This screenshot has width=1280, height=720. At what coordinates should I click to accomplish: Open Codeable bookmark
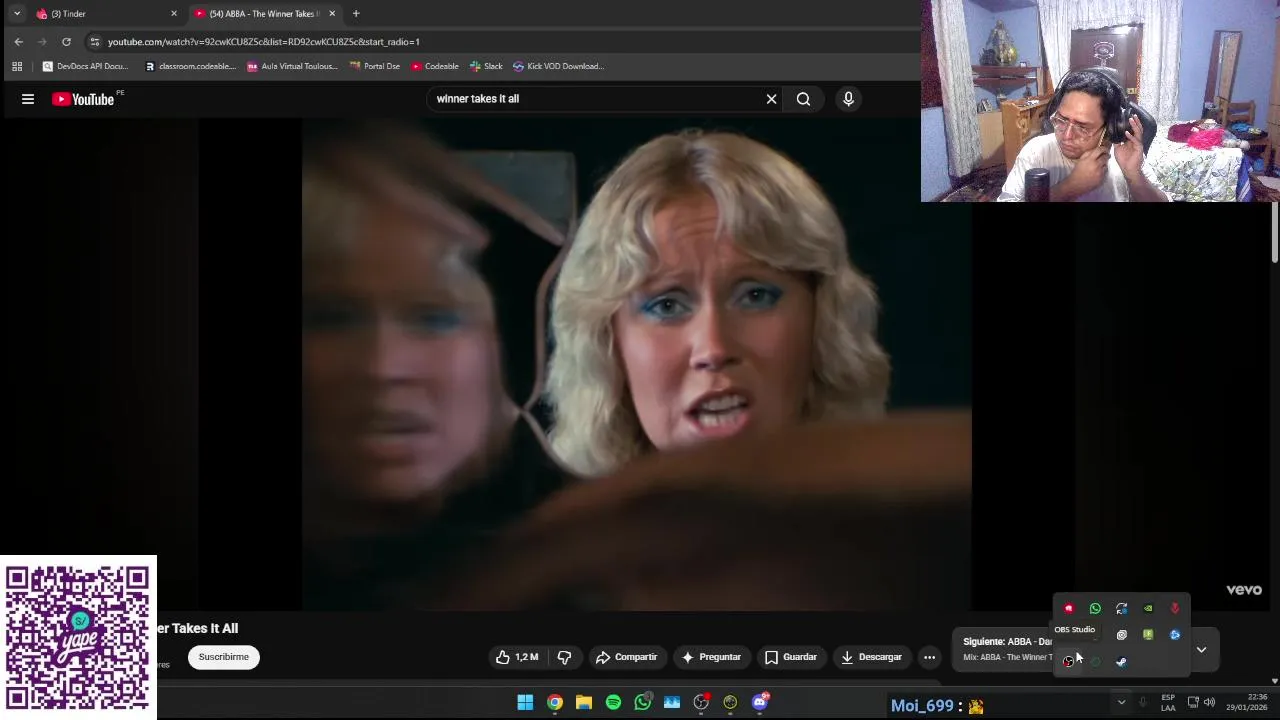pos(435,66)
